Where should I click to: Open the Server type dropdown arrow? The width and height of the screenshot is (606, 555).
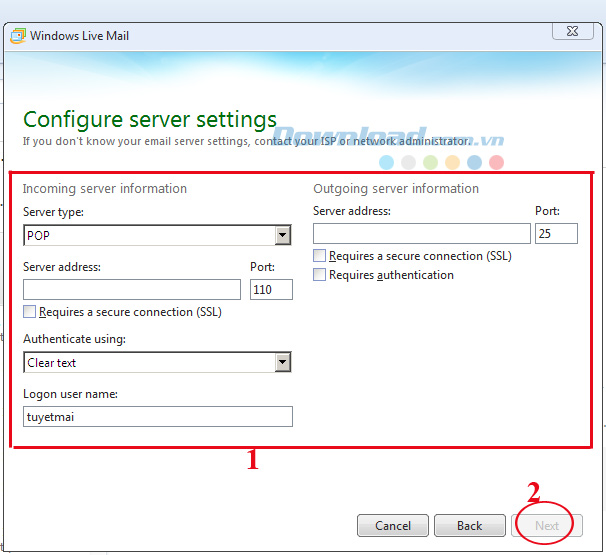tap(283, 235)
